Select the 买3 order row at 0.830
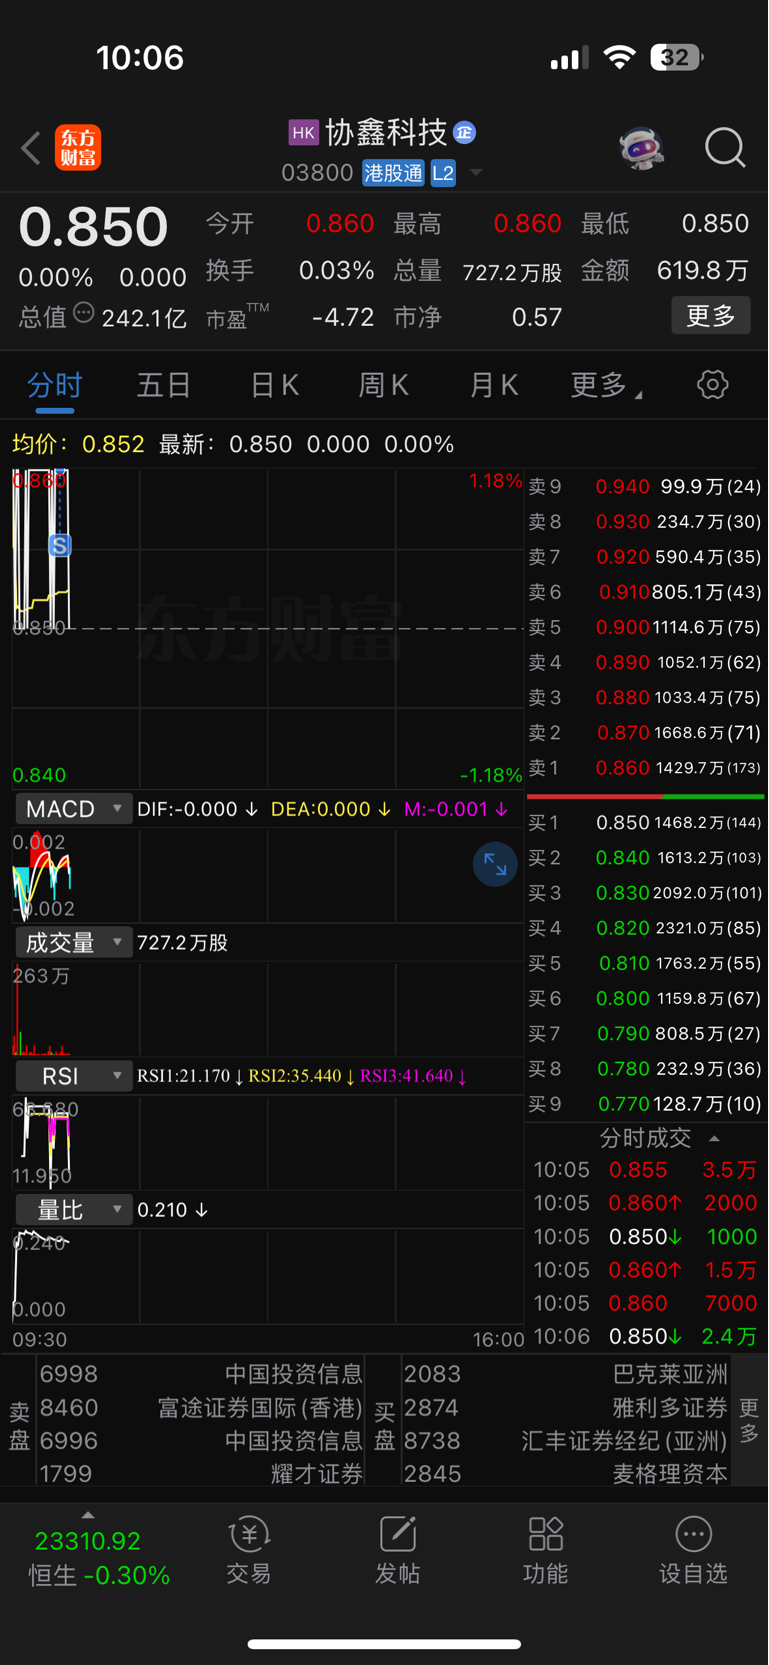Viewport: 769px width, 1665px height. (x=645, y=893)
